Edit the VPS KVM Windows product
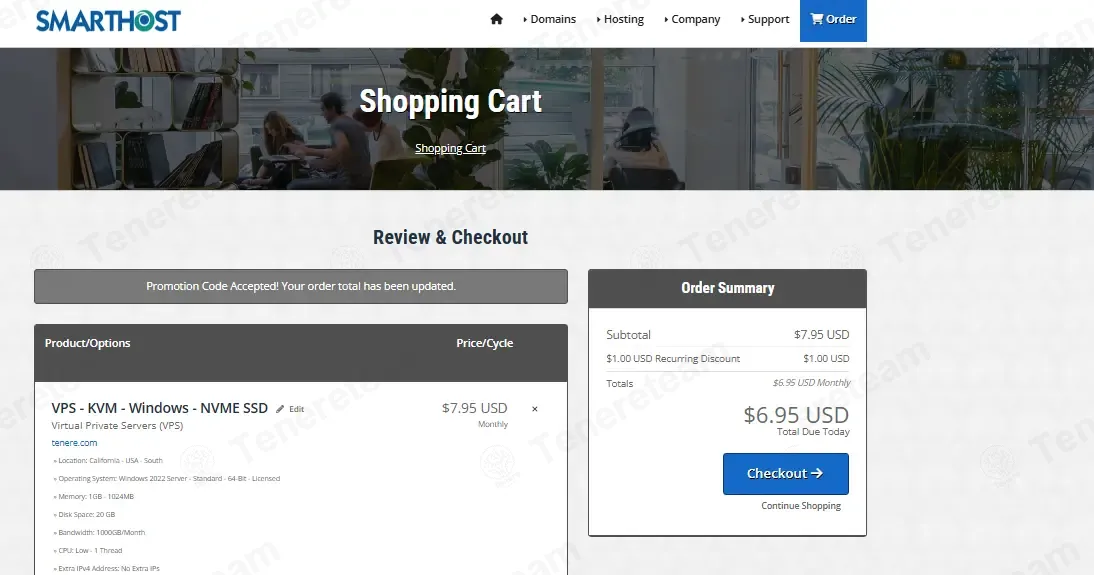Screen dimensions: 1094x575 290,409
